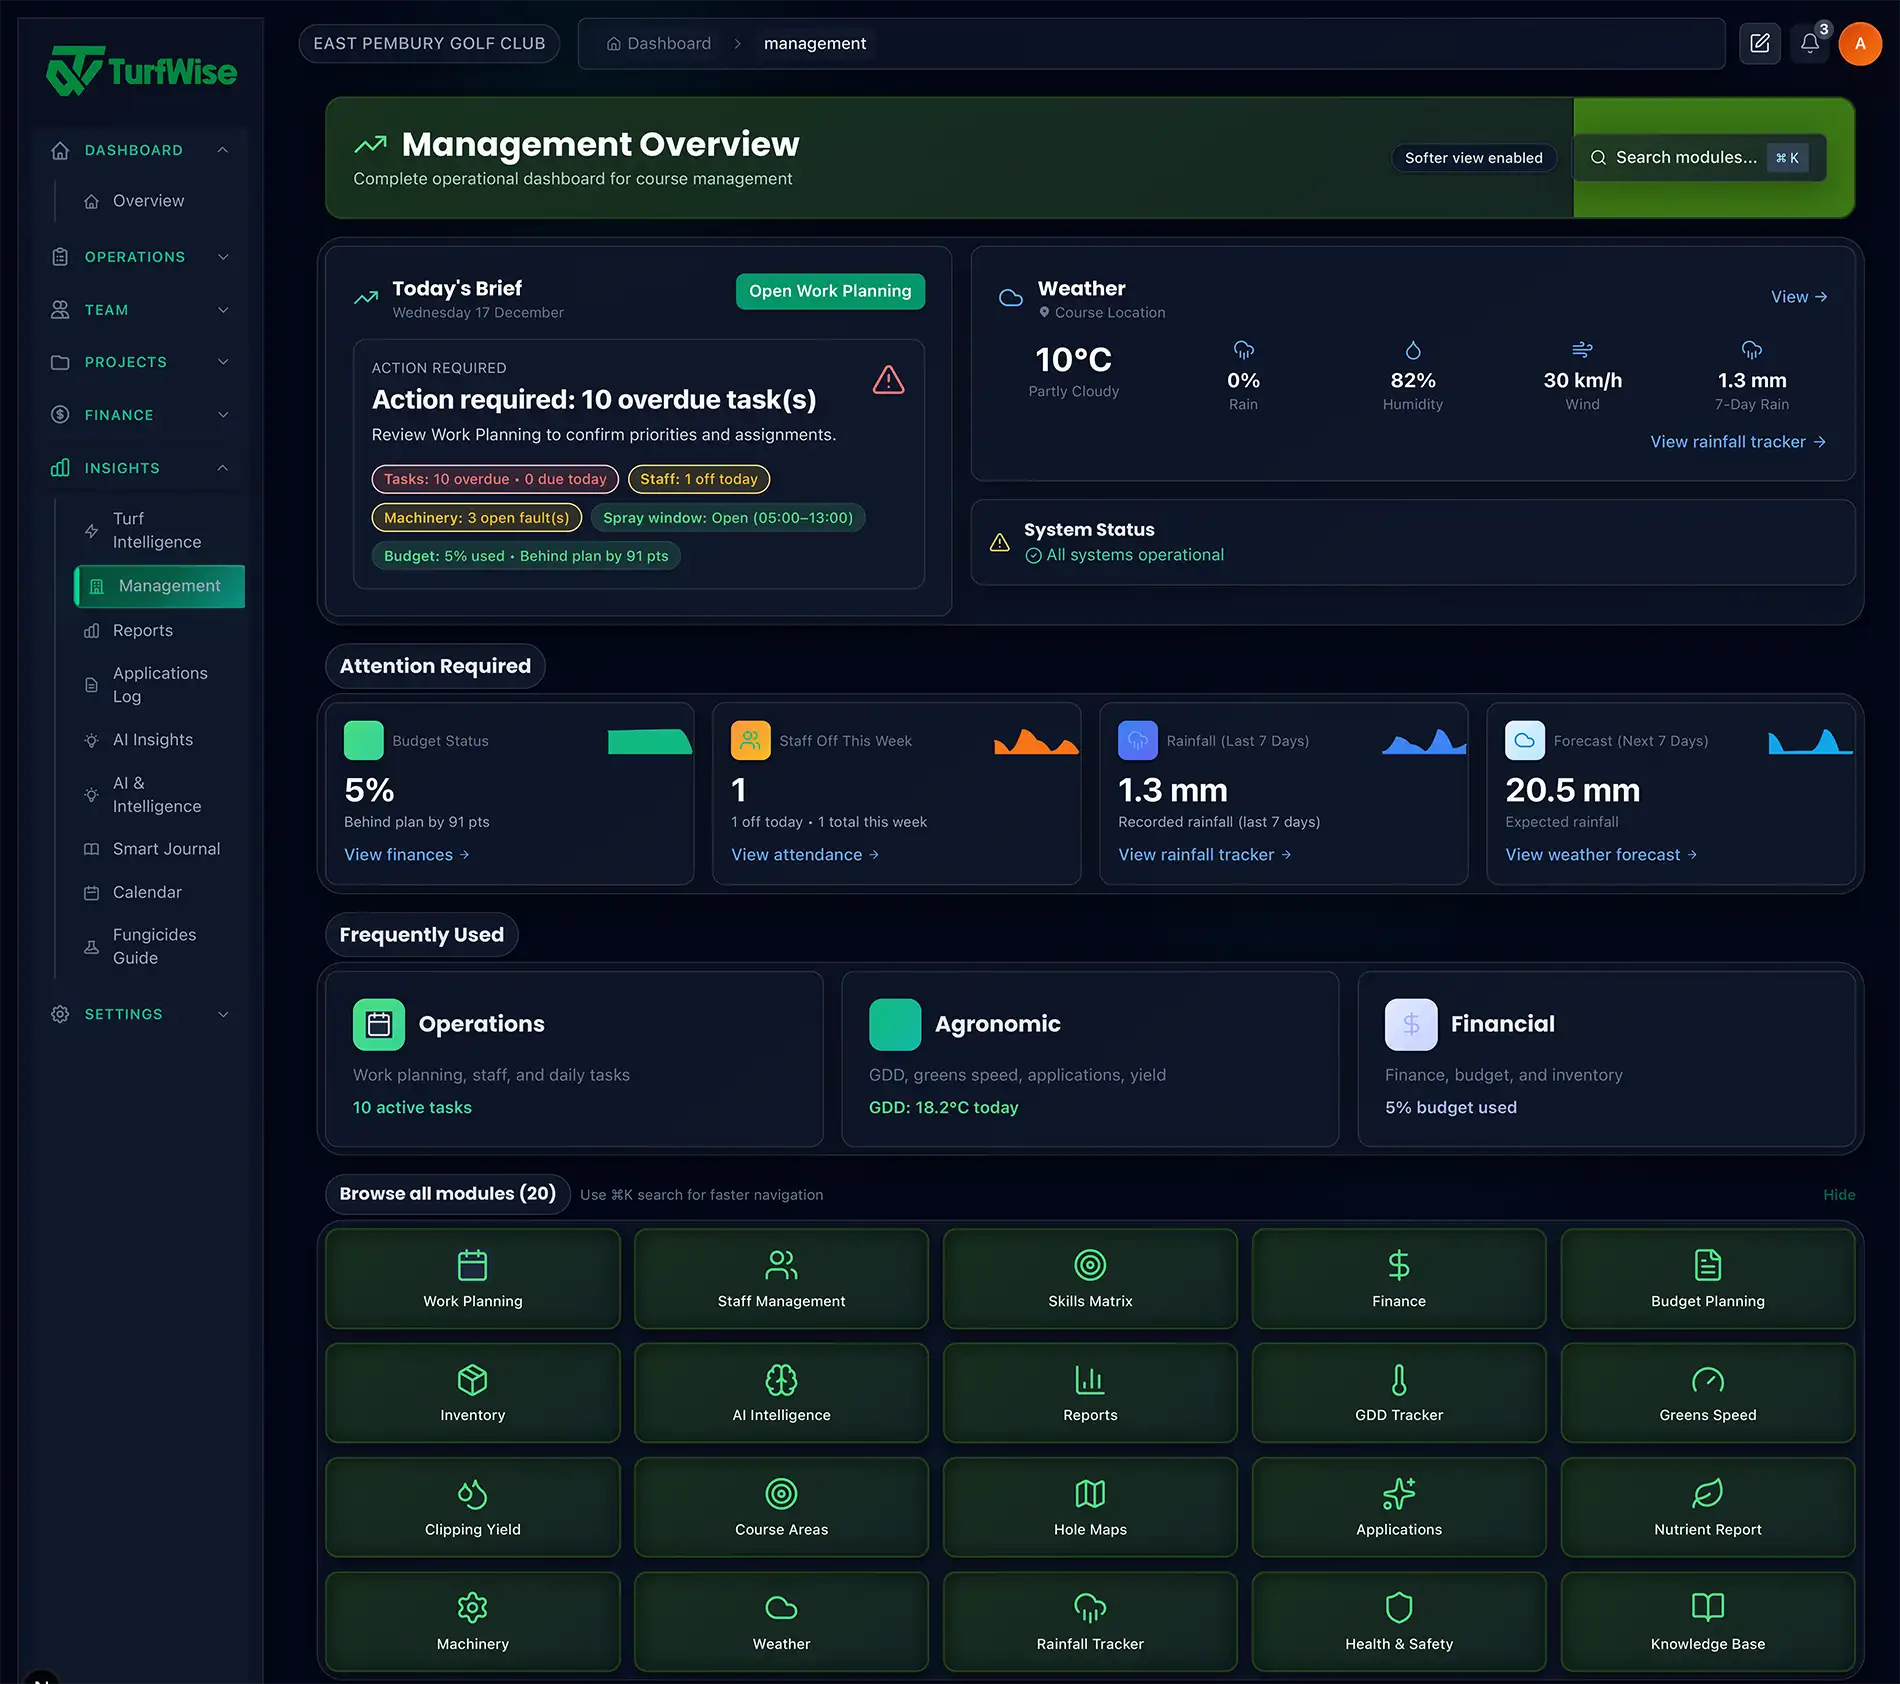Viewport: 1900px width, 1684px height.
Task: Open the compose/edit icon in the header
Action: tap(1760, 43)
